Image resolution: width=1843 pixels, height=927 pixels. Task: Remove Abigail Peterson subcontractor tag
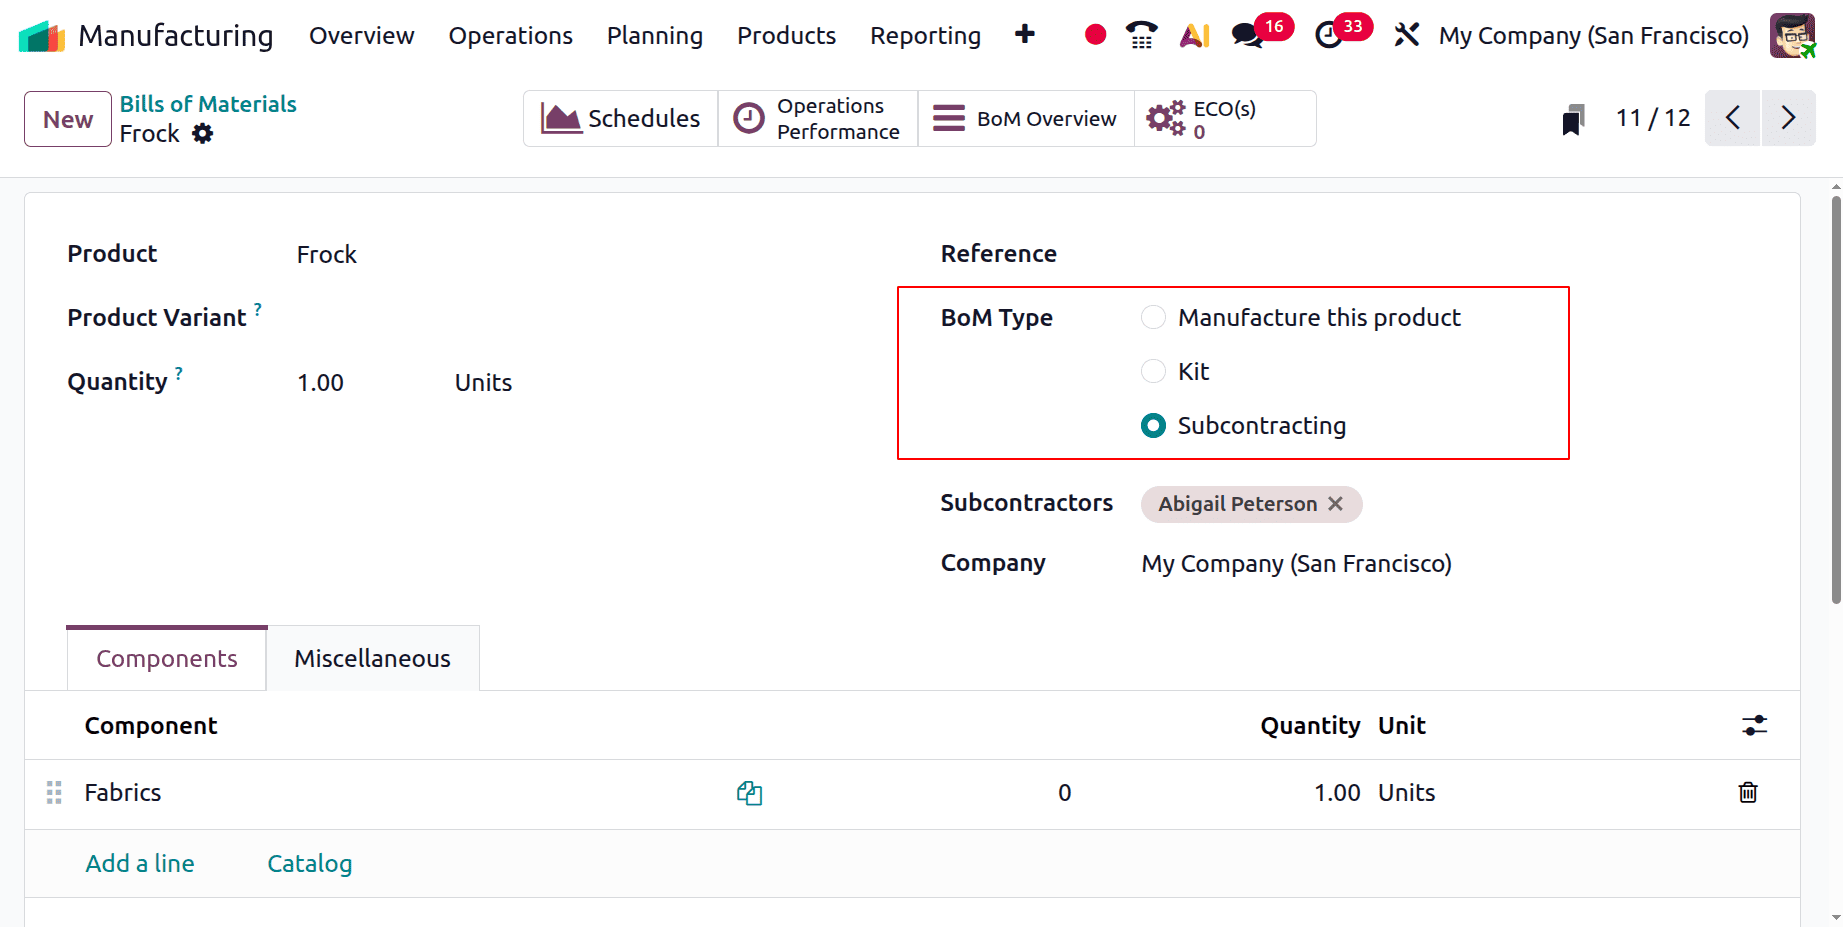pos(1335,504)
